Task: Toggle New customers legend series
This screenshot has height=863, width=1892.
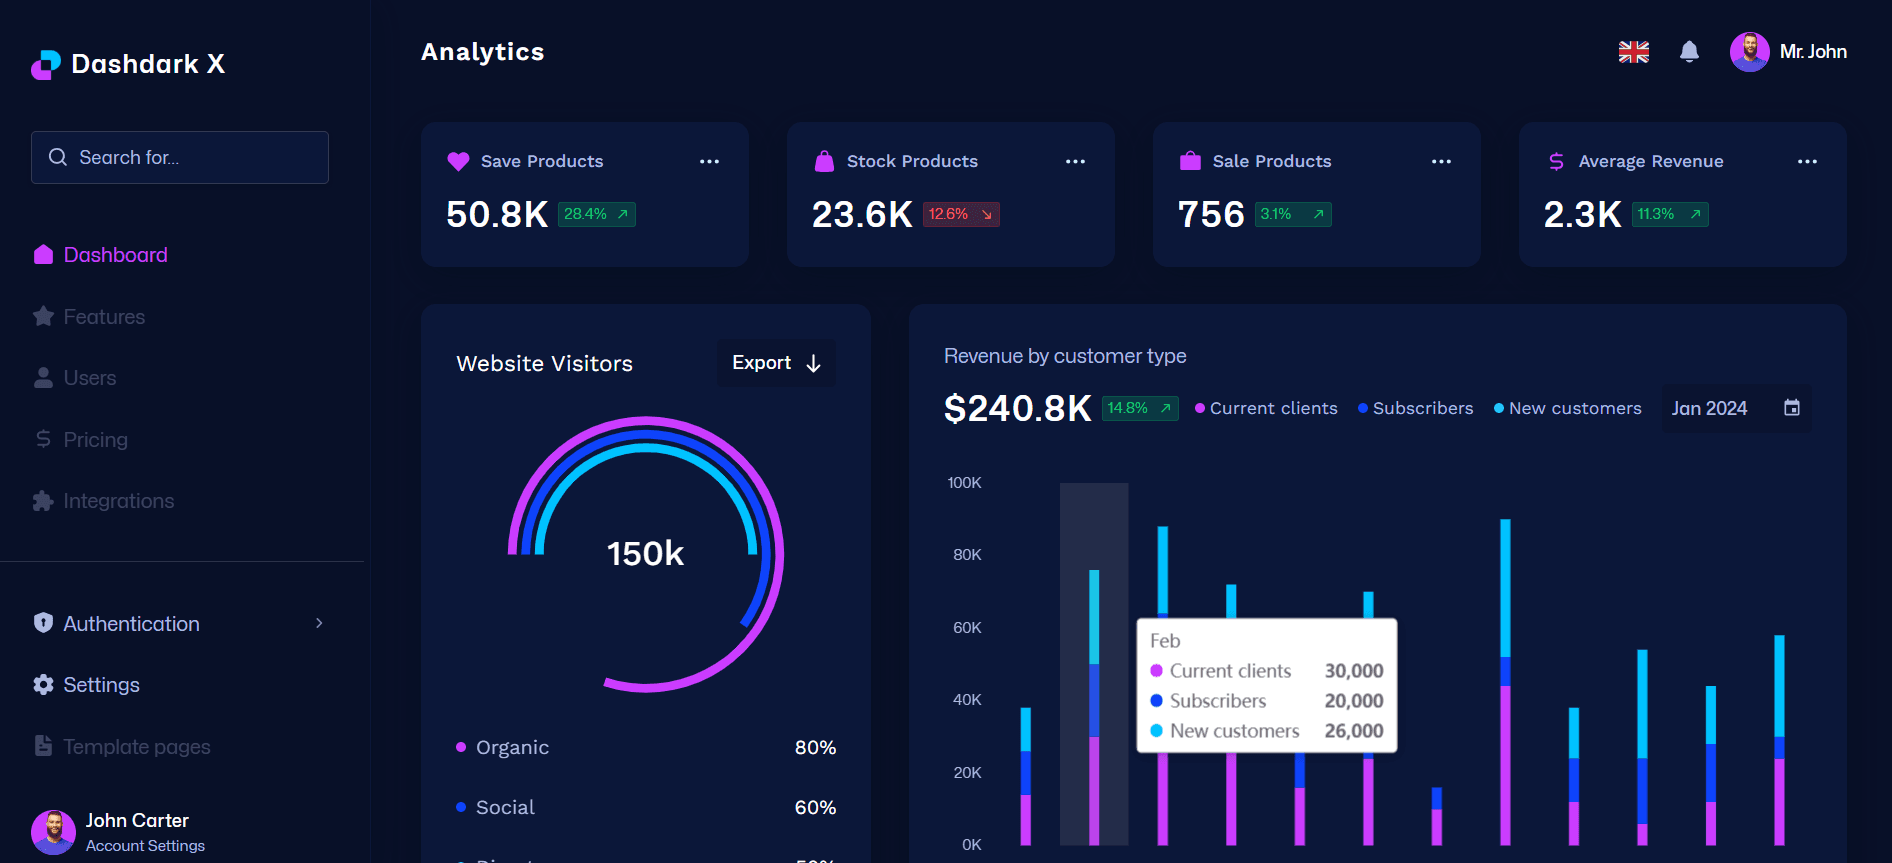Action: [1567, 408]
